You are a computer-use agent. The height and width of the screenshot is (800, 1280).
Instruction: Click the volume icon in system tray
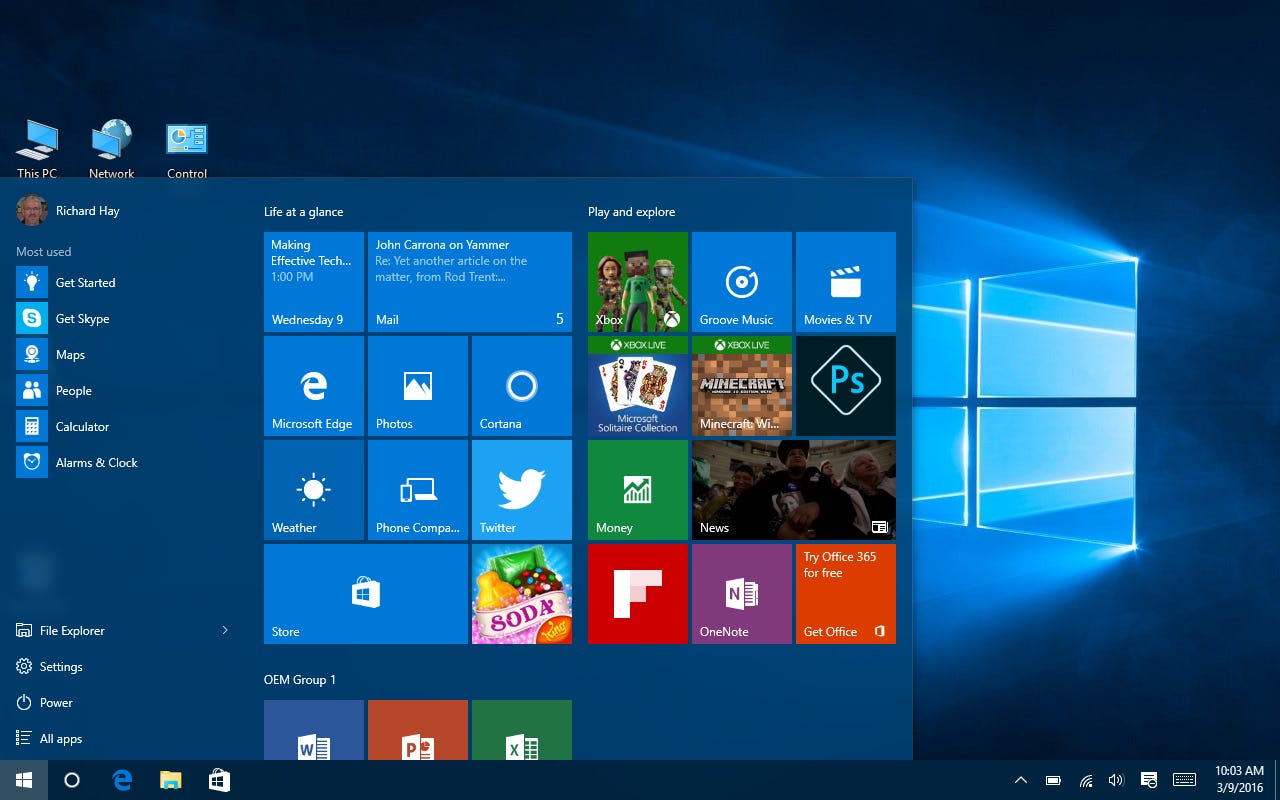point(1115,779)
